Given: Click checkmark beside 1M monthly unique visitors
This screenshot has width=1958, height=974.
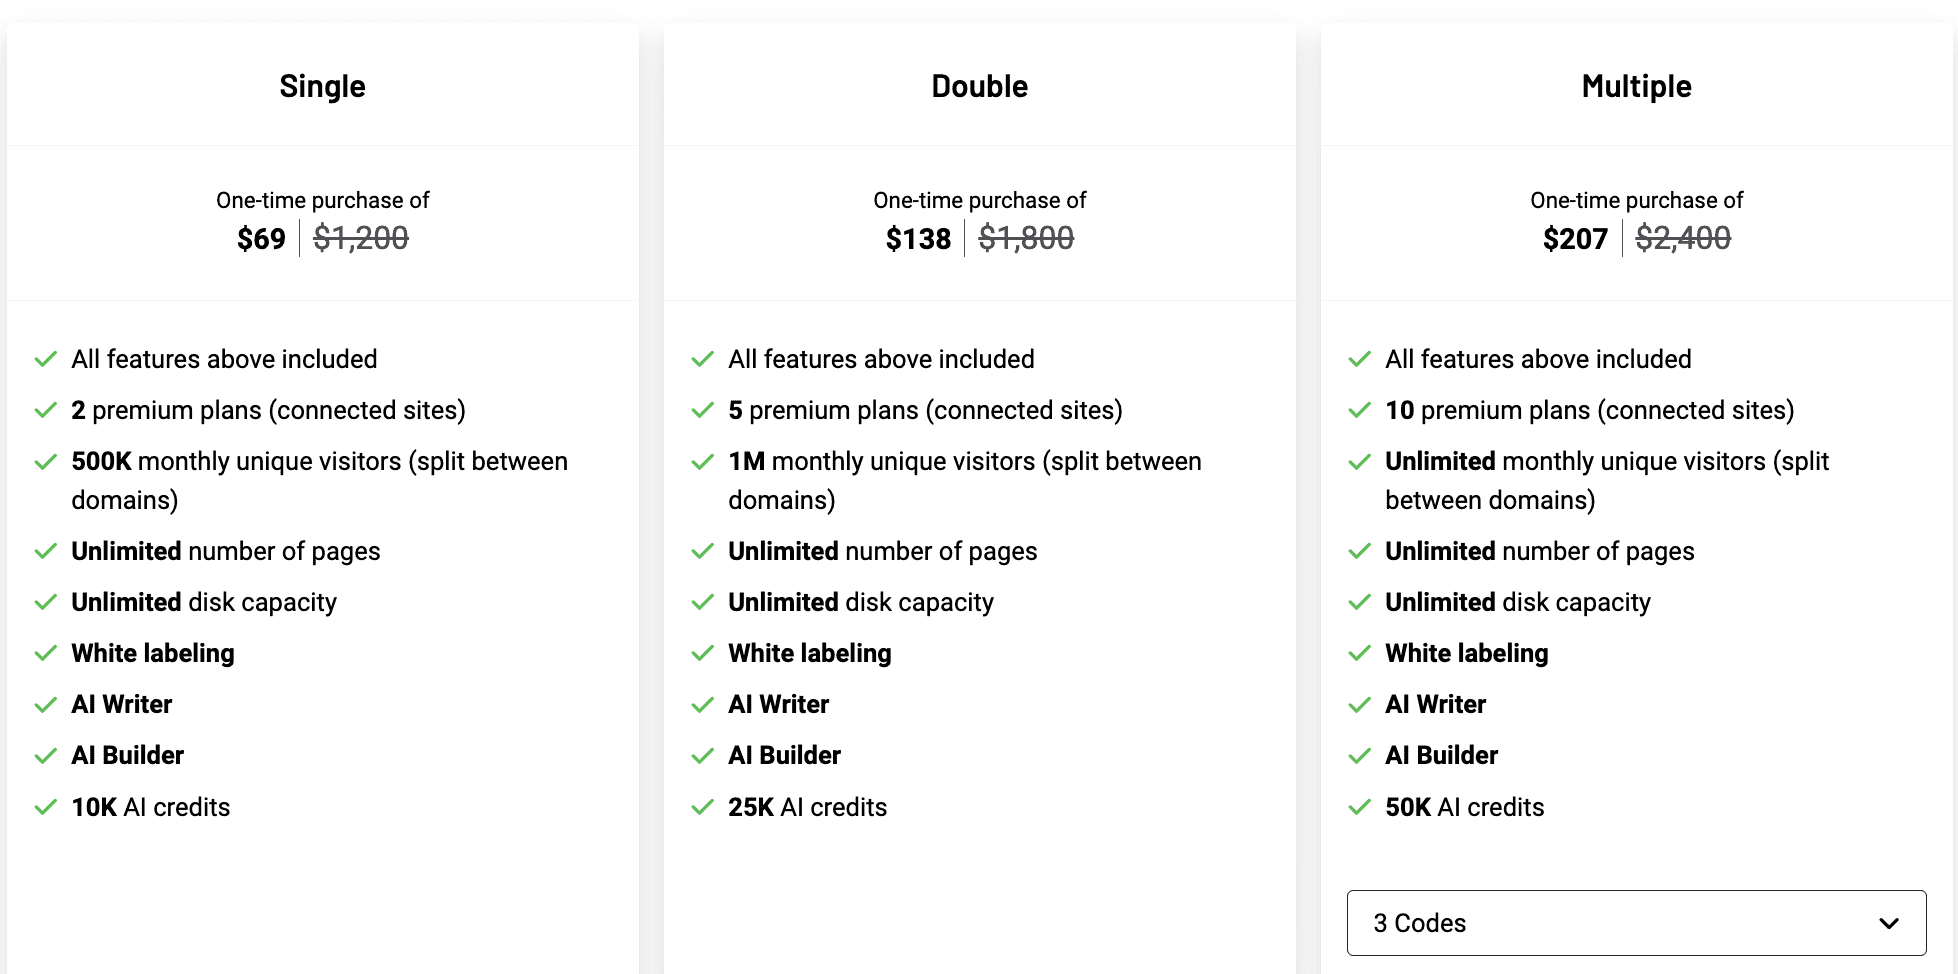Looking at the screenshot, I should coord(703,462).
